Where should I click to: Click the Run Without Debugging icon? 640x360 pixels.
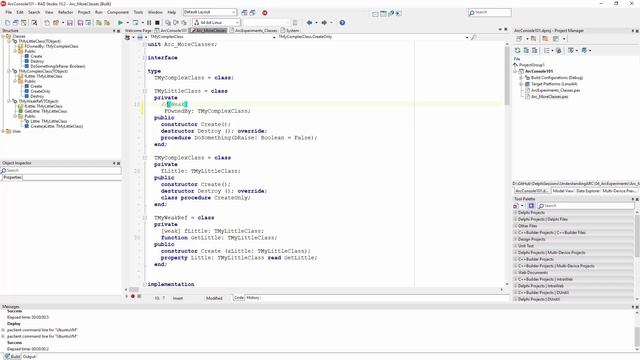pyautogui.click(x=136, y=23)
